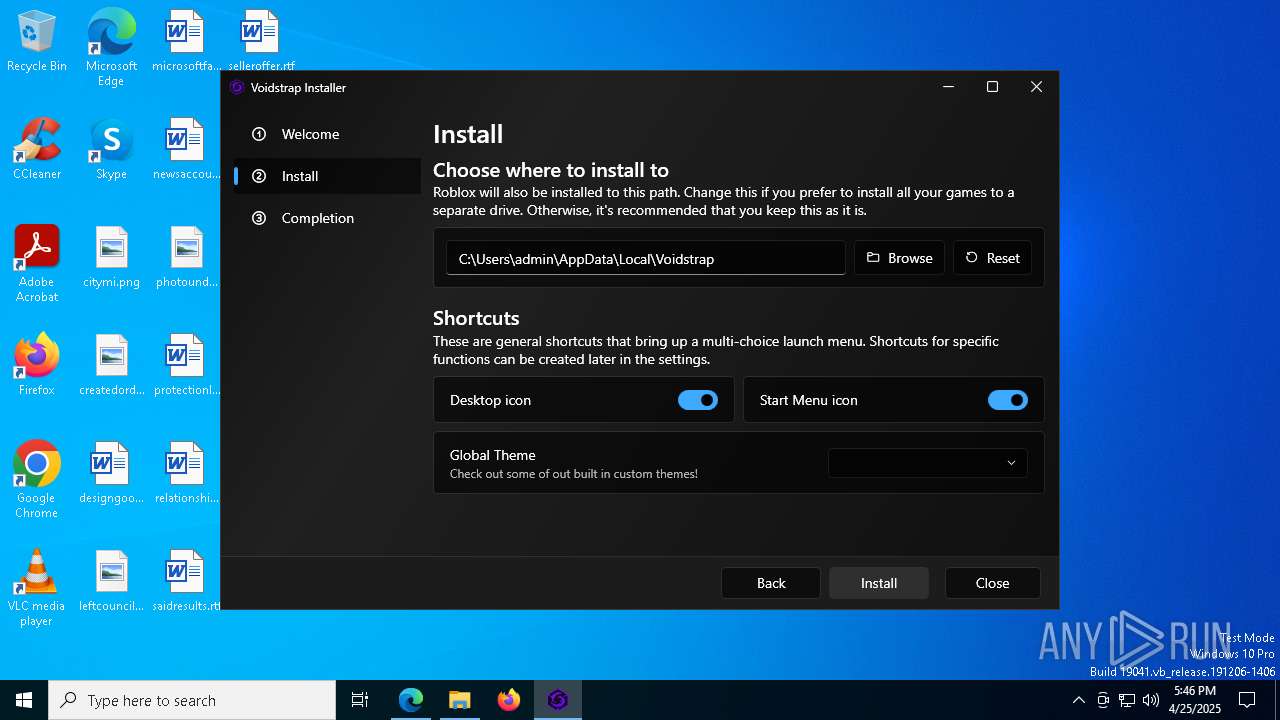This screenshot has width=1280, height=720.
Task: Open the VLC media player desktop icon
Action: click(x=37, y=586)
